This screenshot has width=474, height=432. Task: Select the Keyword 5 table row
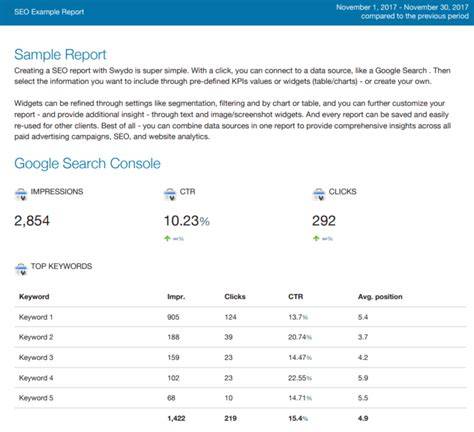click(240, 398)
